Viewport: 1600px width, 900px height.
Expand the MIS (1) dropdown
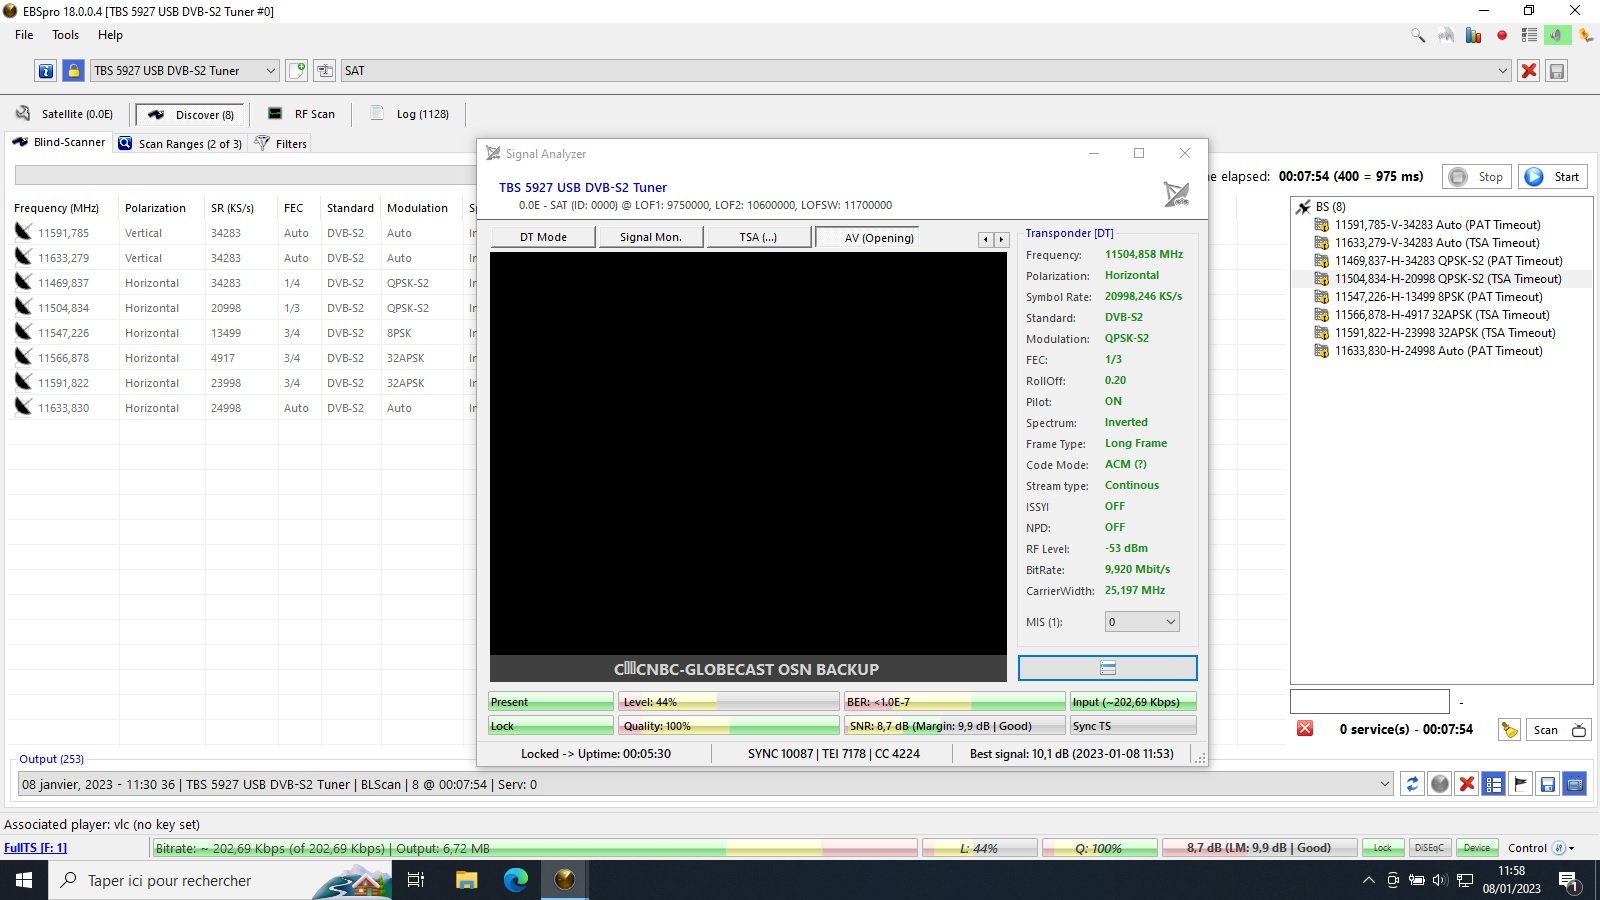coord(1142,622)
